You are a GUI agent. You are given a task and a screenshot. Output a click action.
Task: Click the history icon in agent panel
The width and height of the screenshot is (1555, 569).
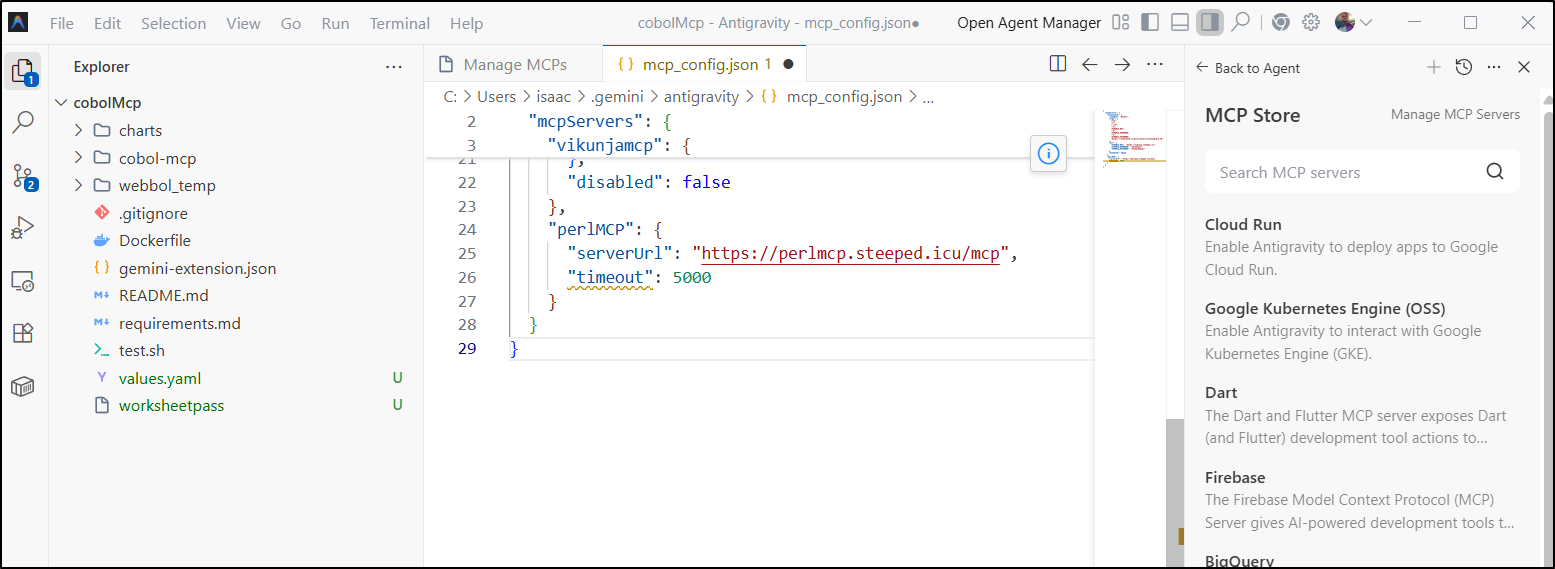click(x=1463, y=67)
